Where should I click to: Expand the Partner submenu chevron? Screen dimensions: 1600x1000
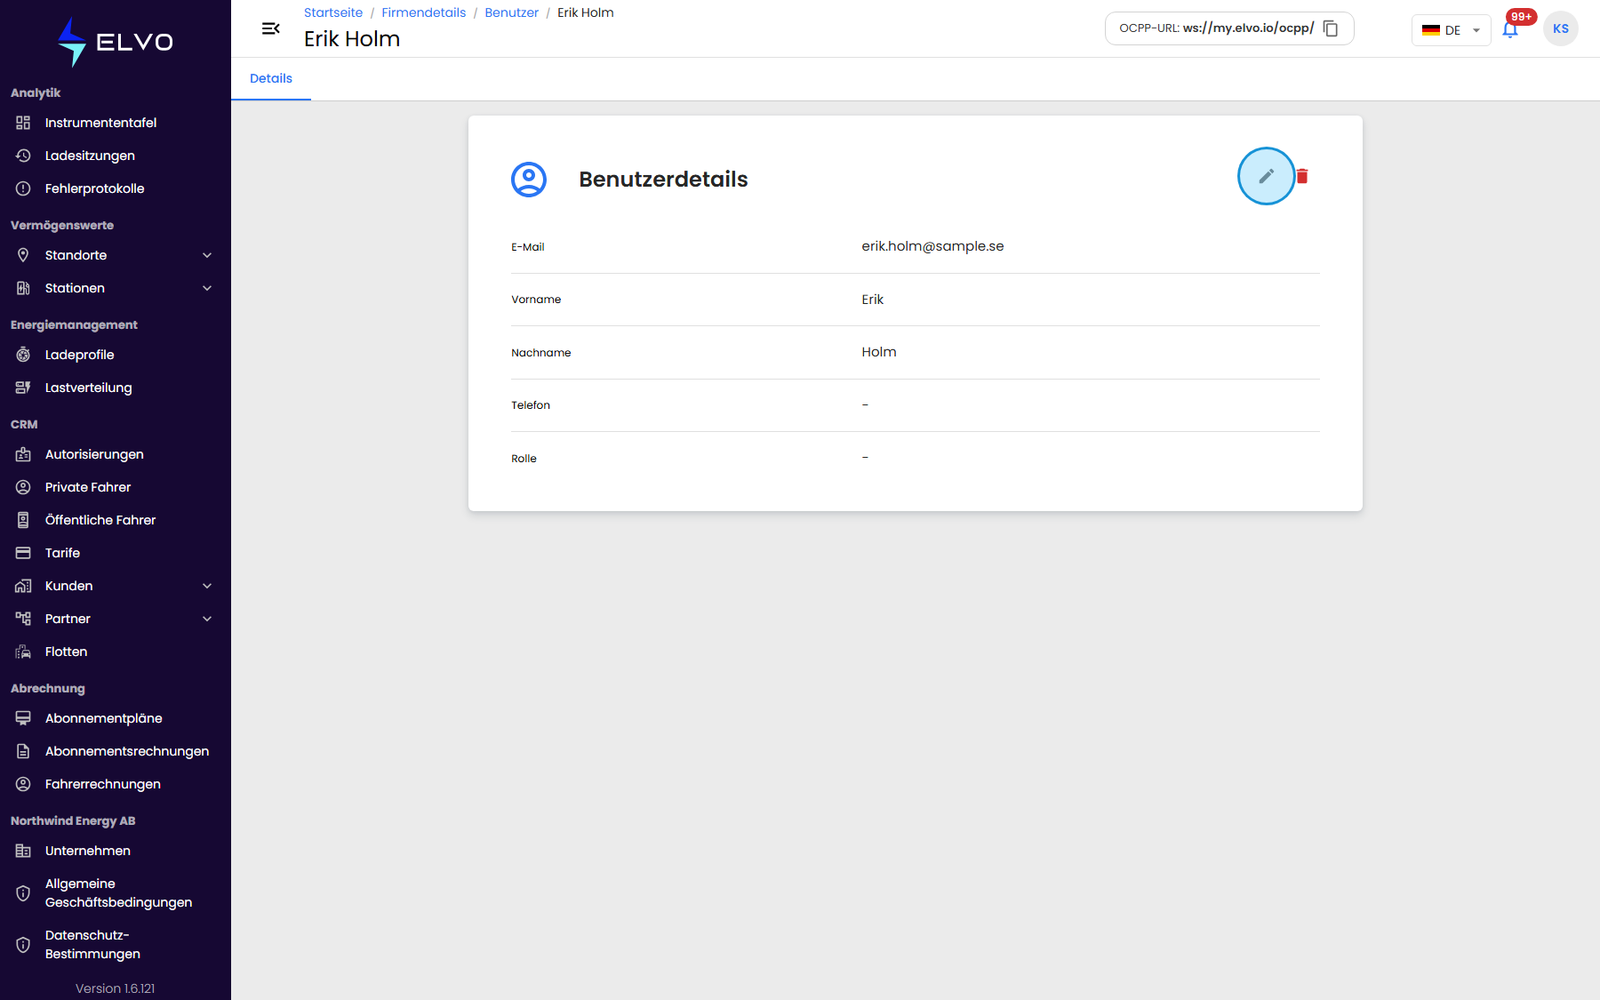pos(207,619)
